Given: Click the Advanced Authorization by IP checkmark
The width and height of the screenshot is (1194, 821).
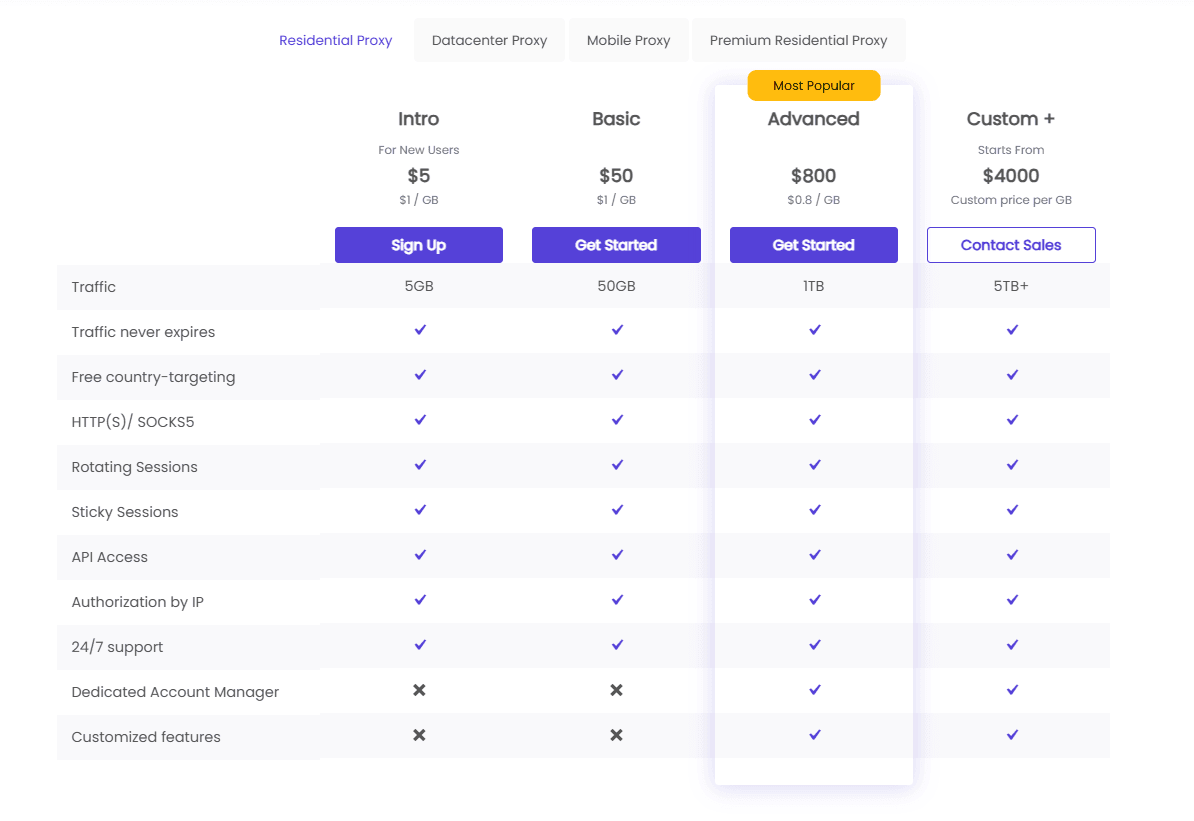Looking at the screenshot, I should pyautogui.click(x=814, y=600).
